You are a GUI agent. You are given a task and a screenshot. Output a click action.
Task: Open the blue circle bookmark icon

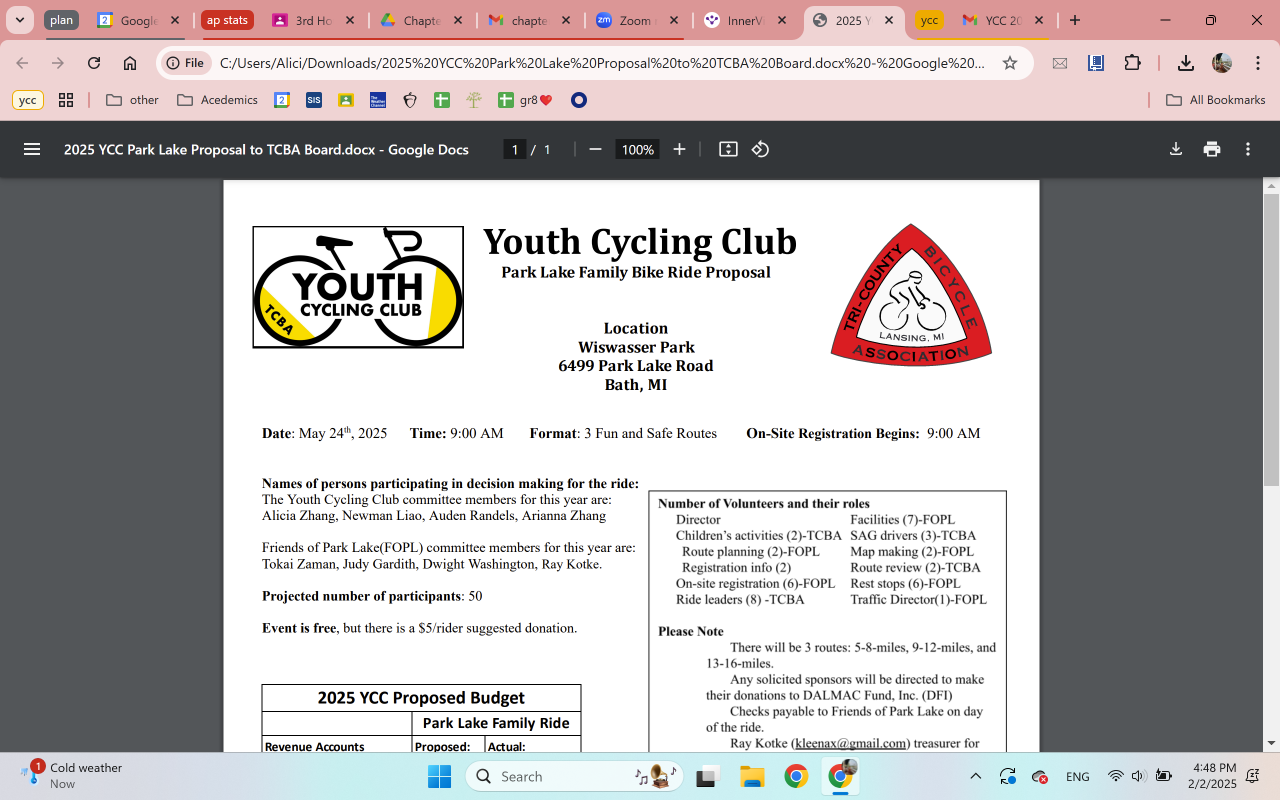578,100
